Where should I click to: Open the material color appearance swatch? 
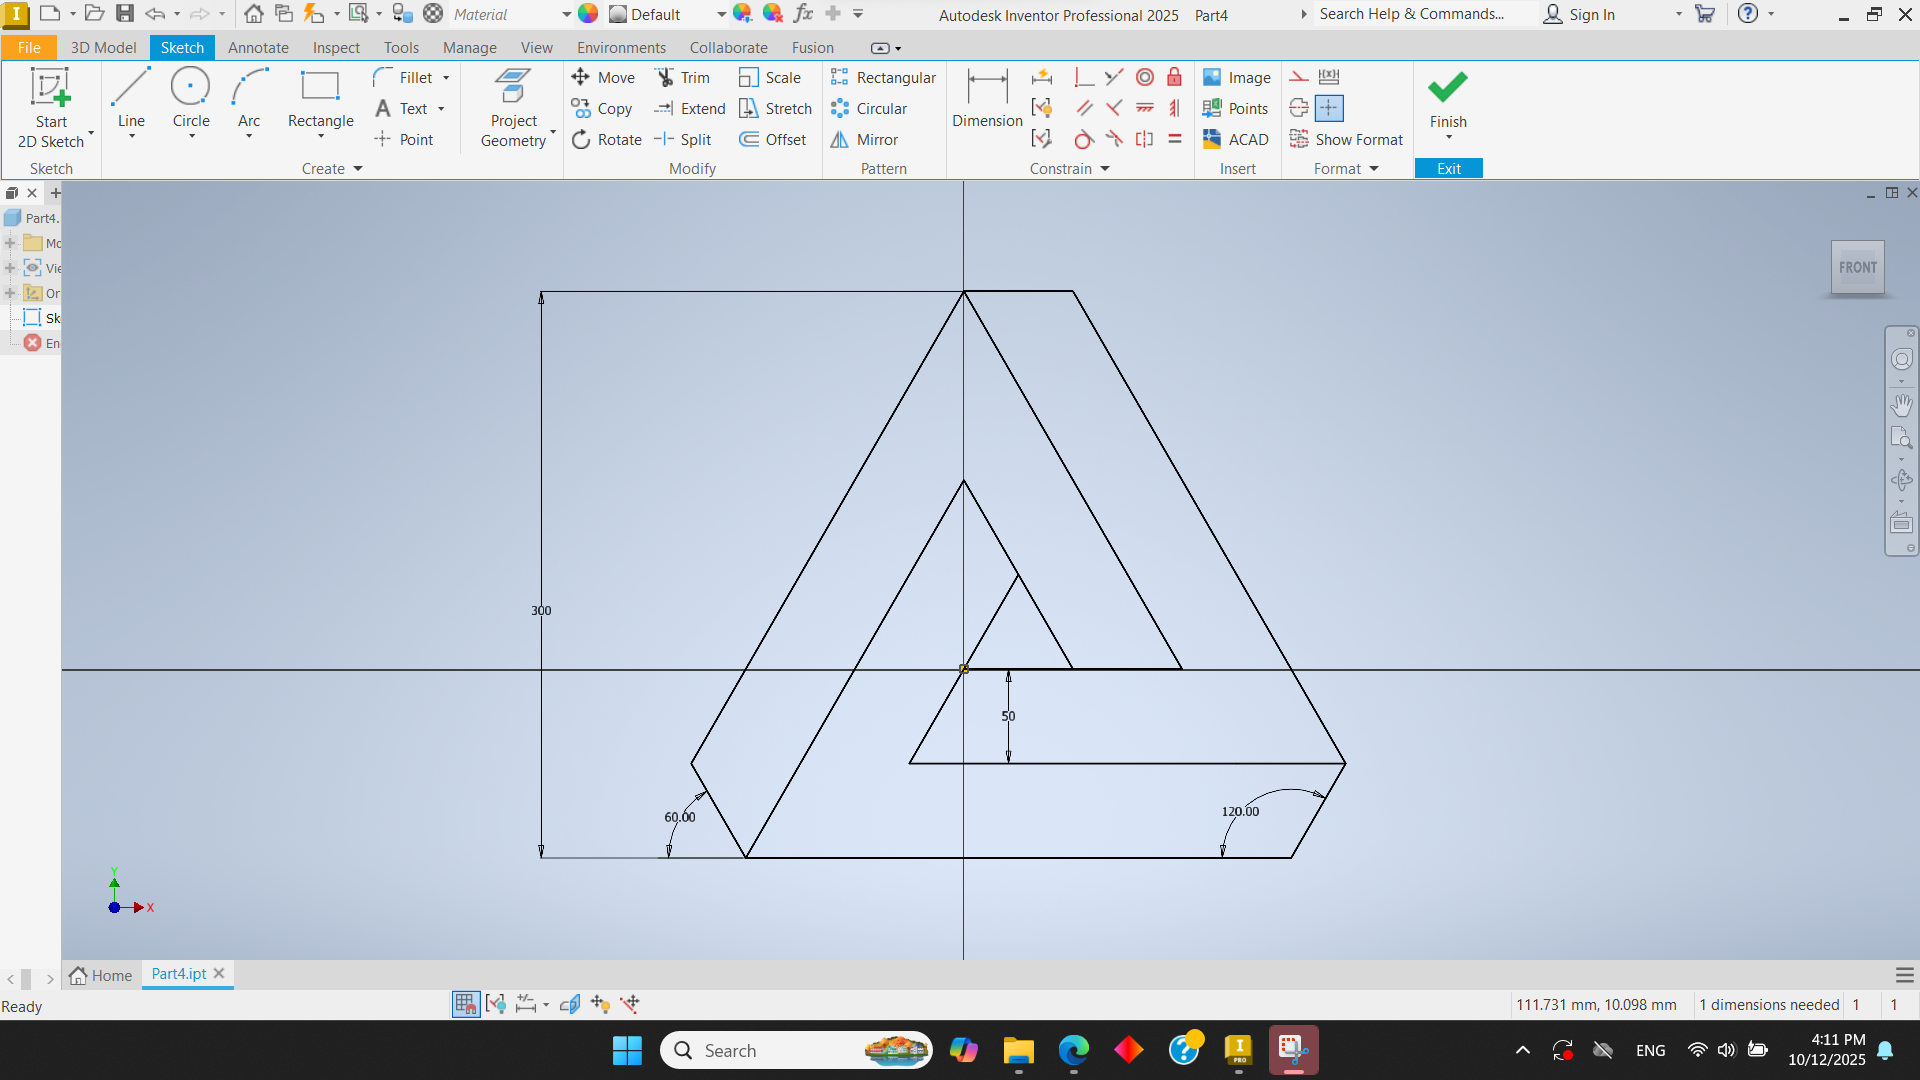coord(588,14)
